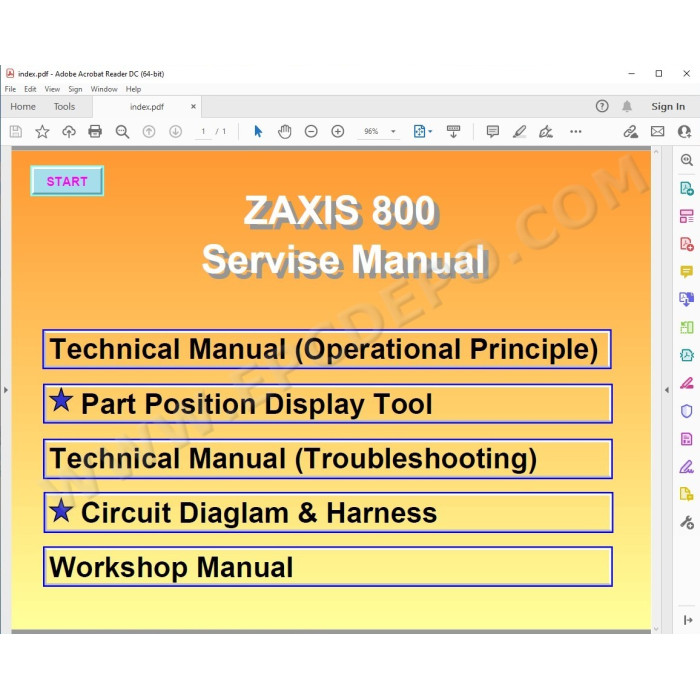Open Compress PDF tool in right pane
Image resolution: width=700 pixels, height=700 pixels.
(x=687, y=355)
